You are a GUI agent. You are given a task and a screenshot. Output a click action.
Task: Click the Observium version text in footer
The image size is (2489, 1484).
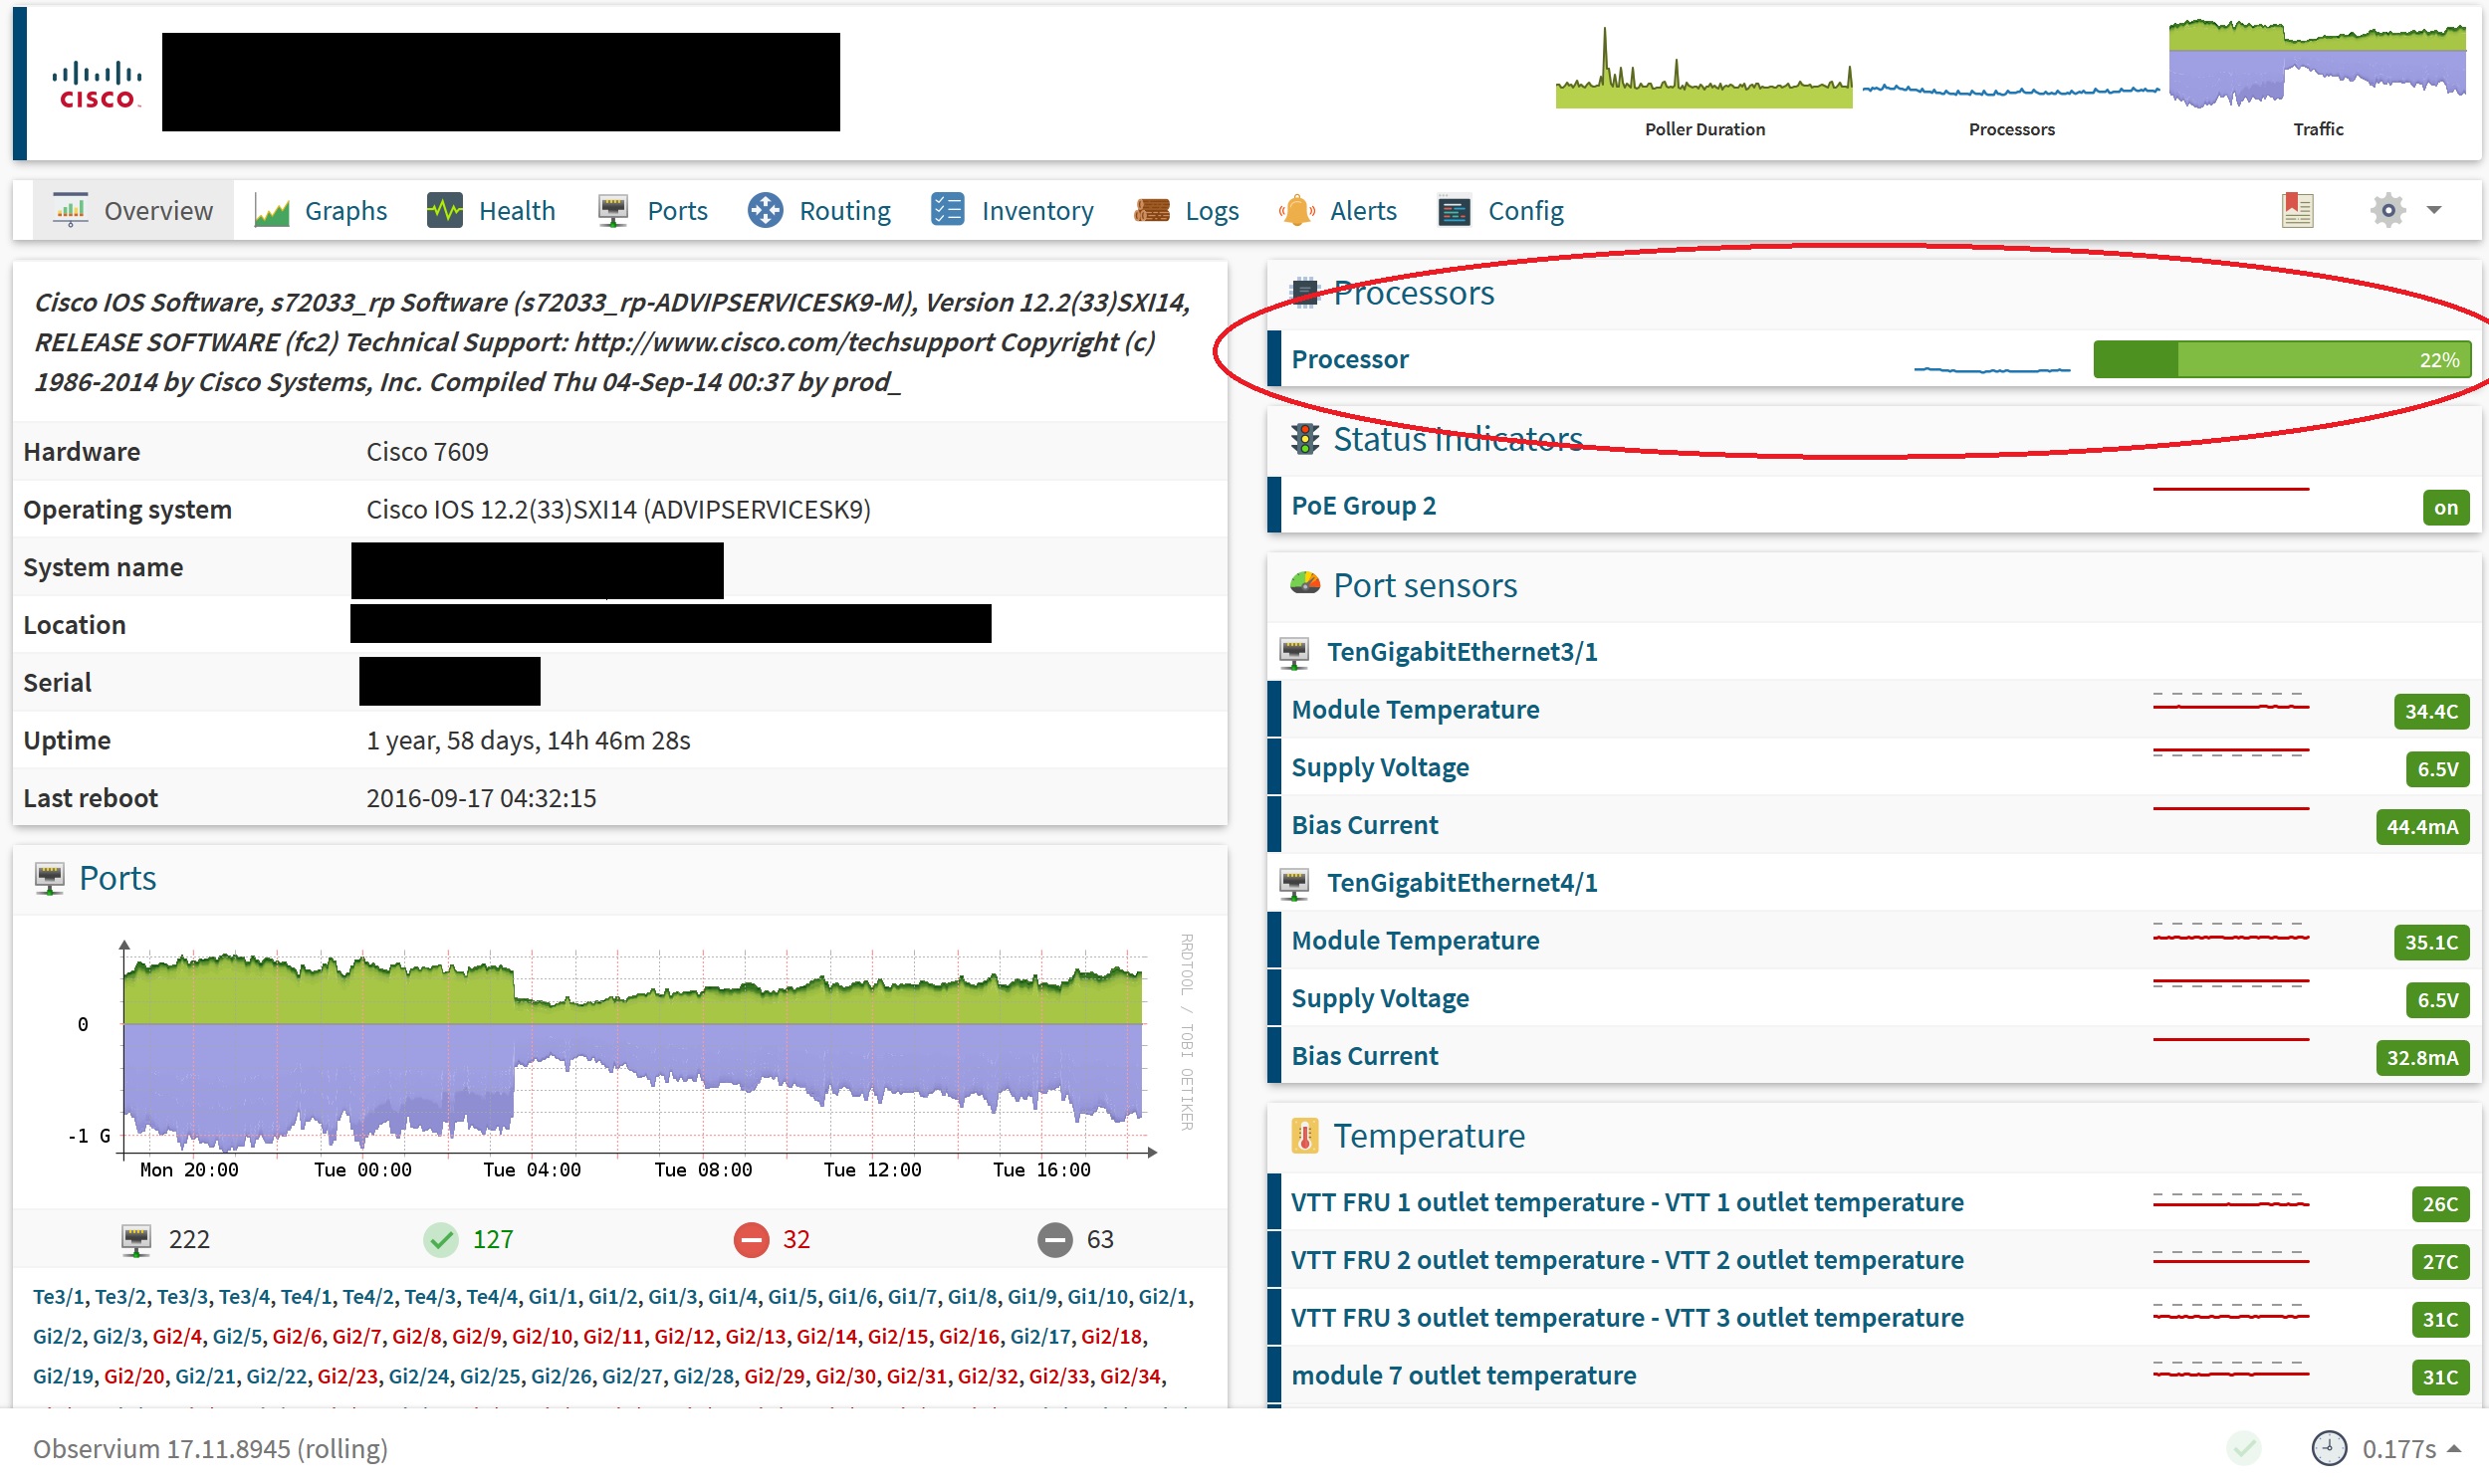[x=210, y=1449]
